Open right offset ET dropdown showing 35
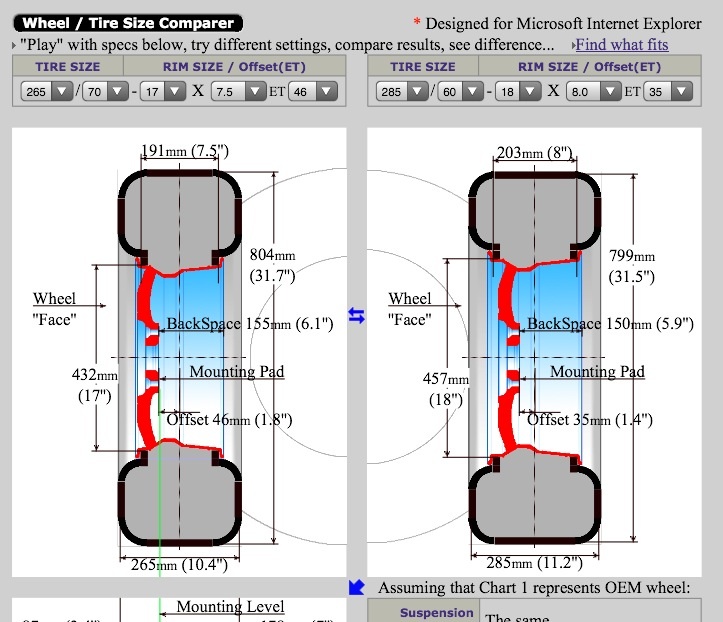This screenshot has width=723, height=622. pyautogui.click(x=668, y=91)
